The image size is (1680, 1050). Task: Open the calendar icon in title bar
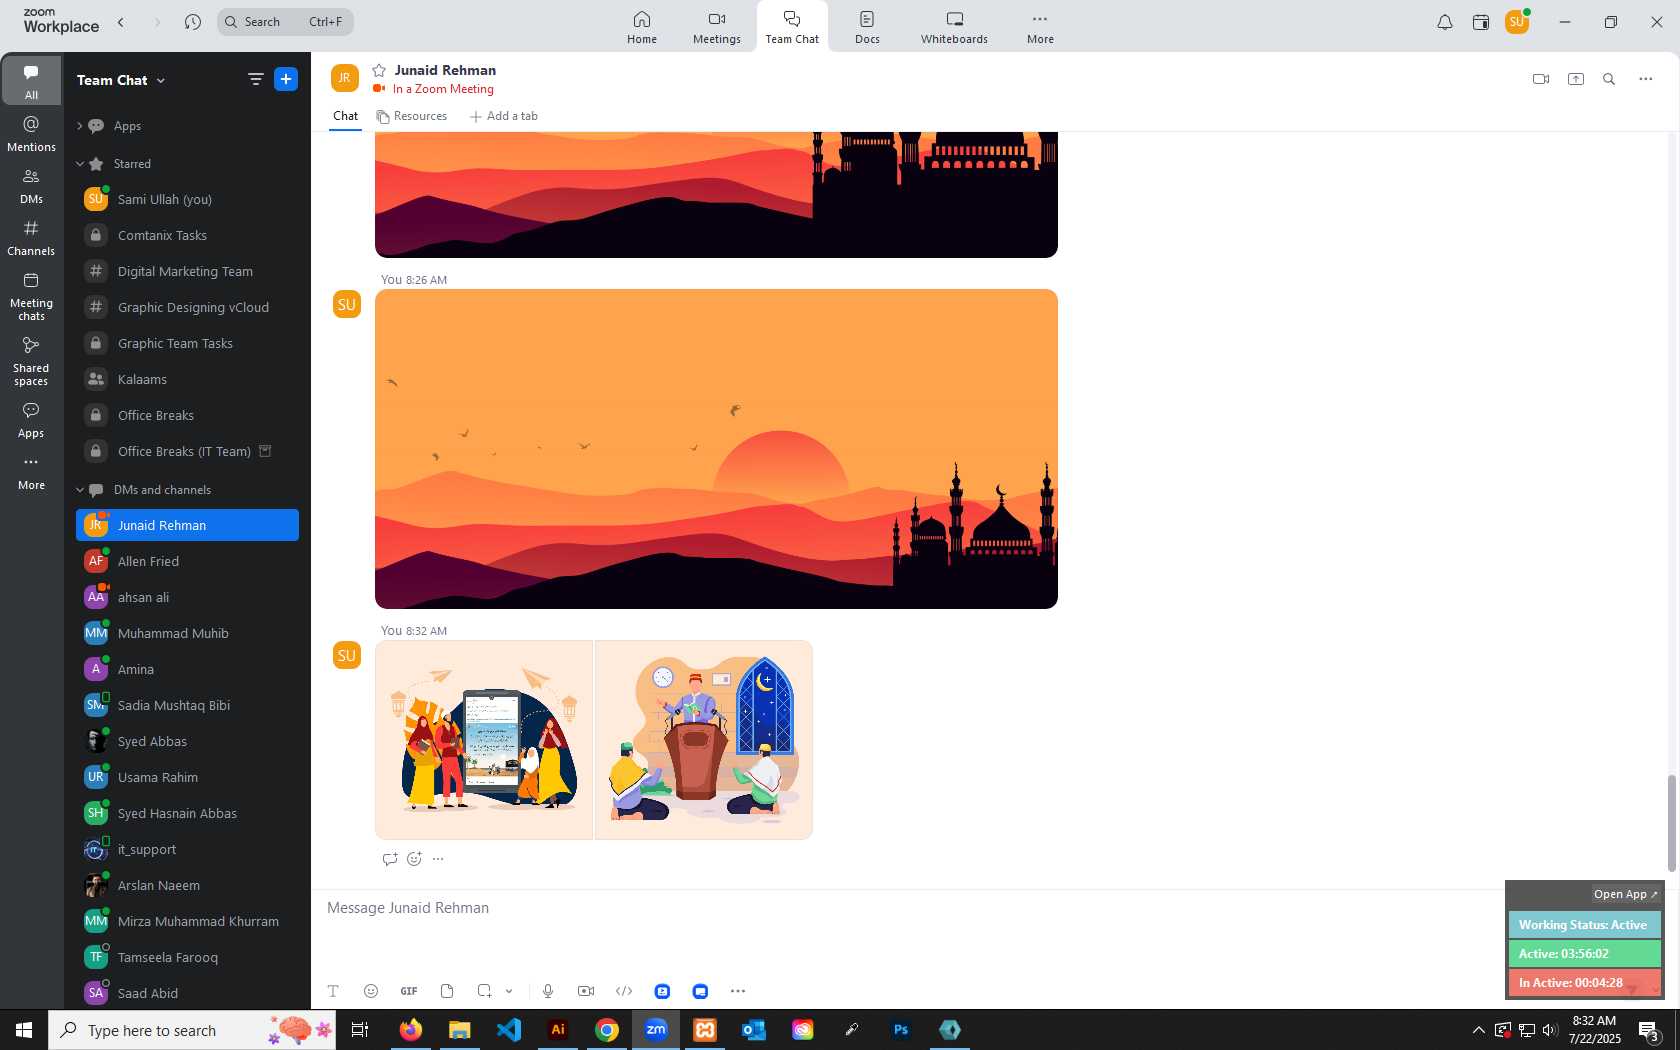coord(1481,22)
